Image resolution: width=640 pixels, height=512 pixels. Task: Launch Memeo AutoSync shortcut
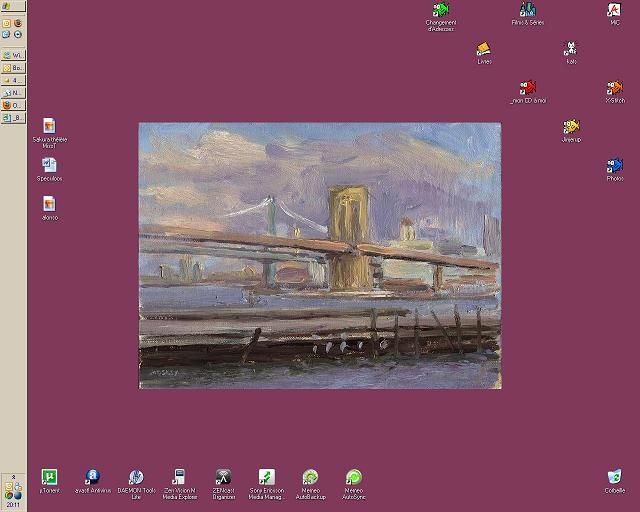(354, 484)
